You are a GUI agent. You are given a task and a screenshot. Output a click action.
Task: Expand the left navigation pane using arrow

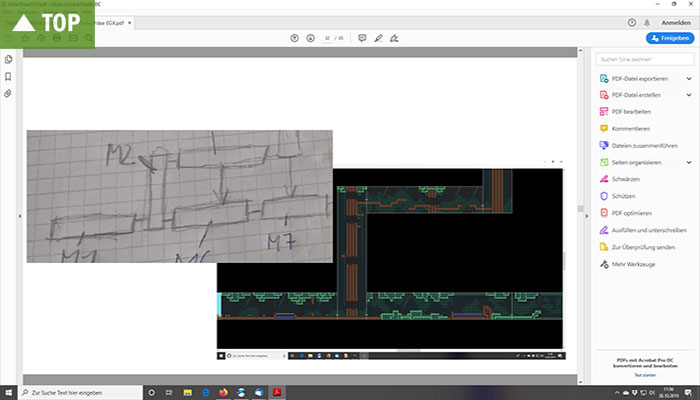[x=19, y=216]
